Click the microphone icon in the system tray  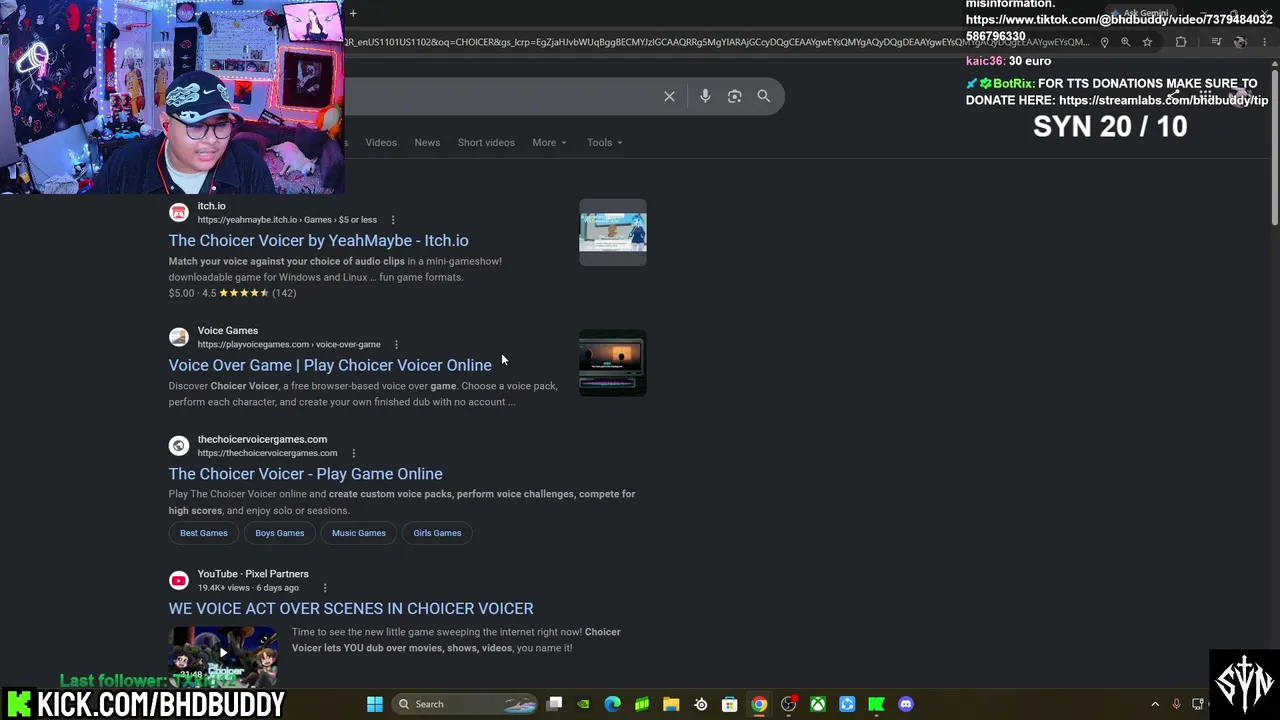(x=1176, y=704)
